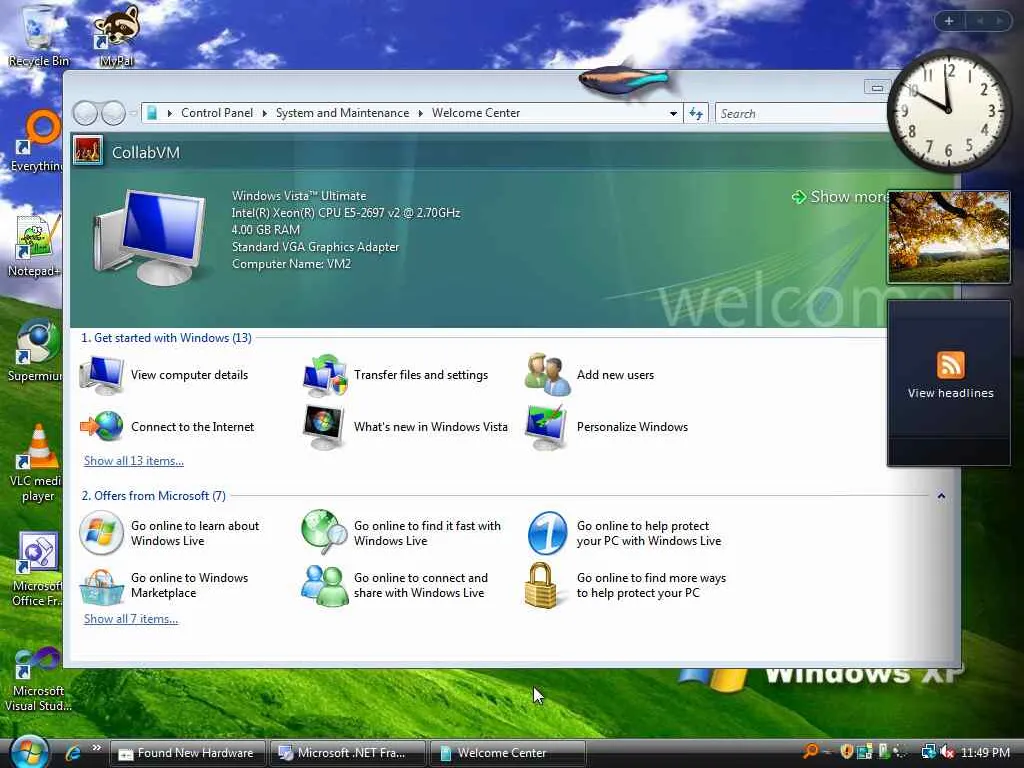Image resolution: width=1024 pixels, height=768 pixels.
Task: Click the Show more details link
Action: pos(841,197)
